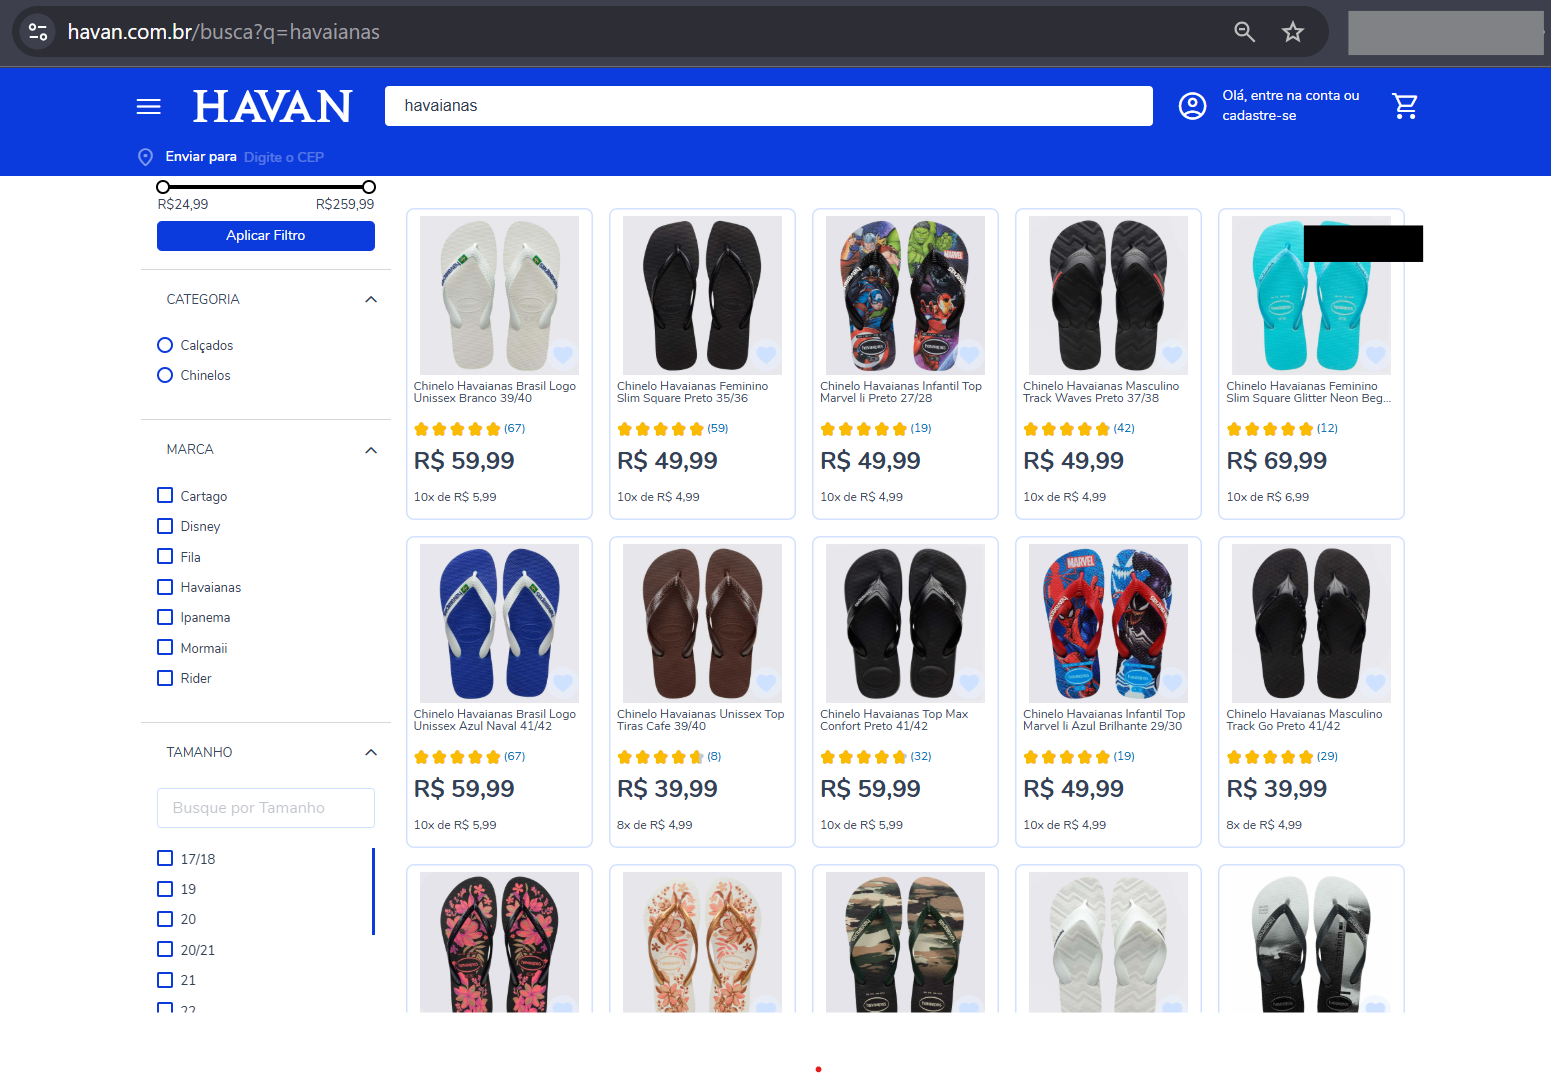1551x1073 pixels.
Task: Collapse the MARCA filter section
Action: [x=371, y=450]
